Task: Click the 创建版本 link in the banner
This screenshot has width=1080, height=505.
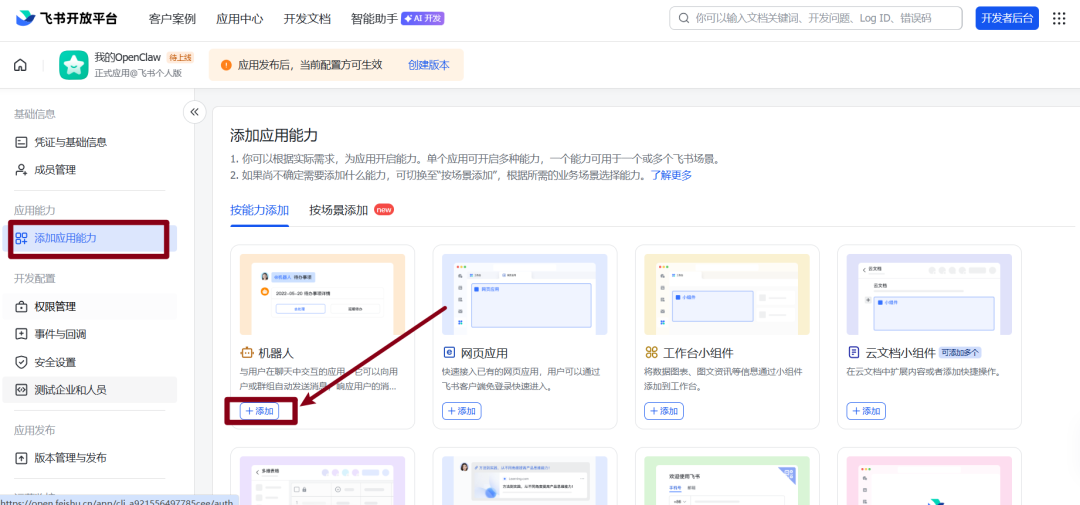Action: [428, 65]
